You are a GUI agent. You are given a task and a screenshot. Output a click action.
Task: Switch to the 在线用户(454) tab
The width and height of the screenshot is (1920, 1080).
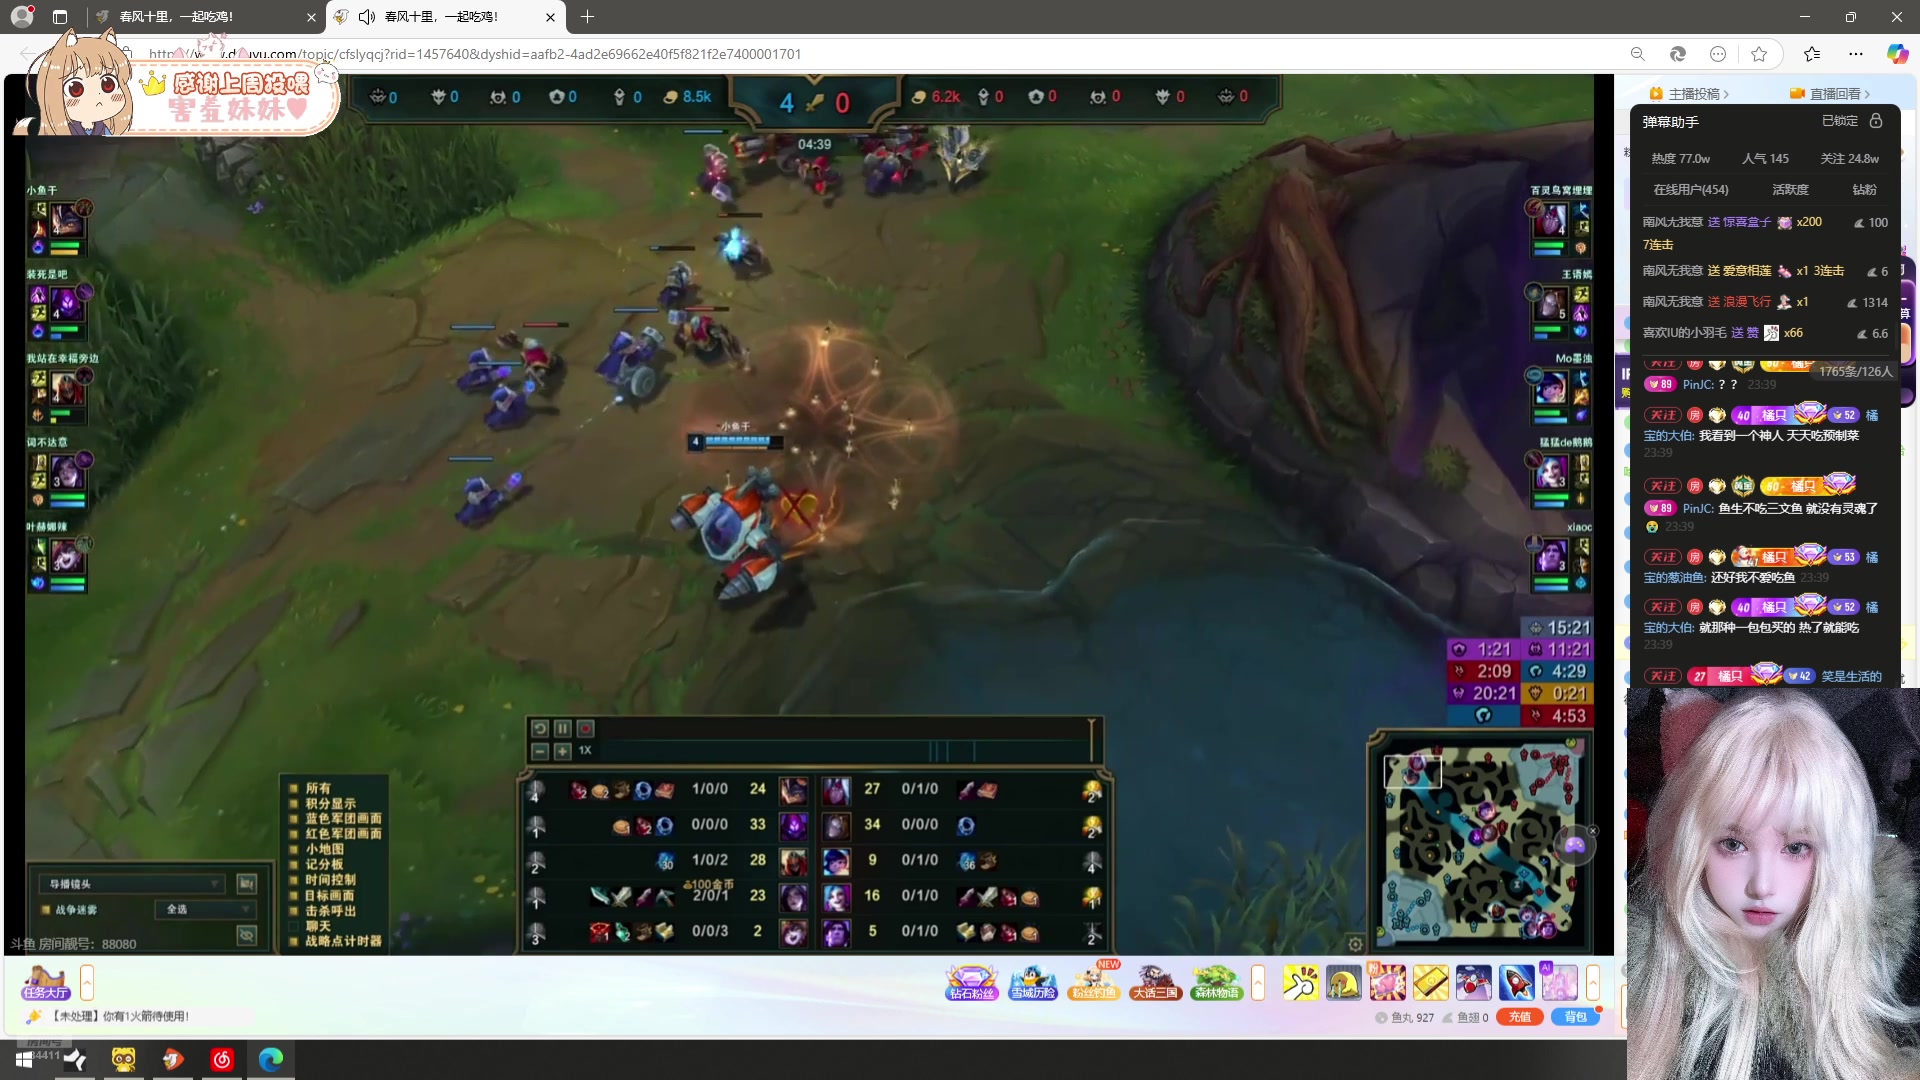(1690, 190)
